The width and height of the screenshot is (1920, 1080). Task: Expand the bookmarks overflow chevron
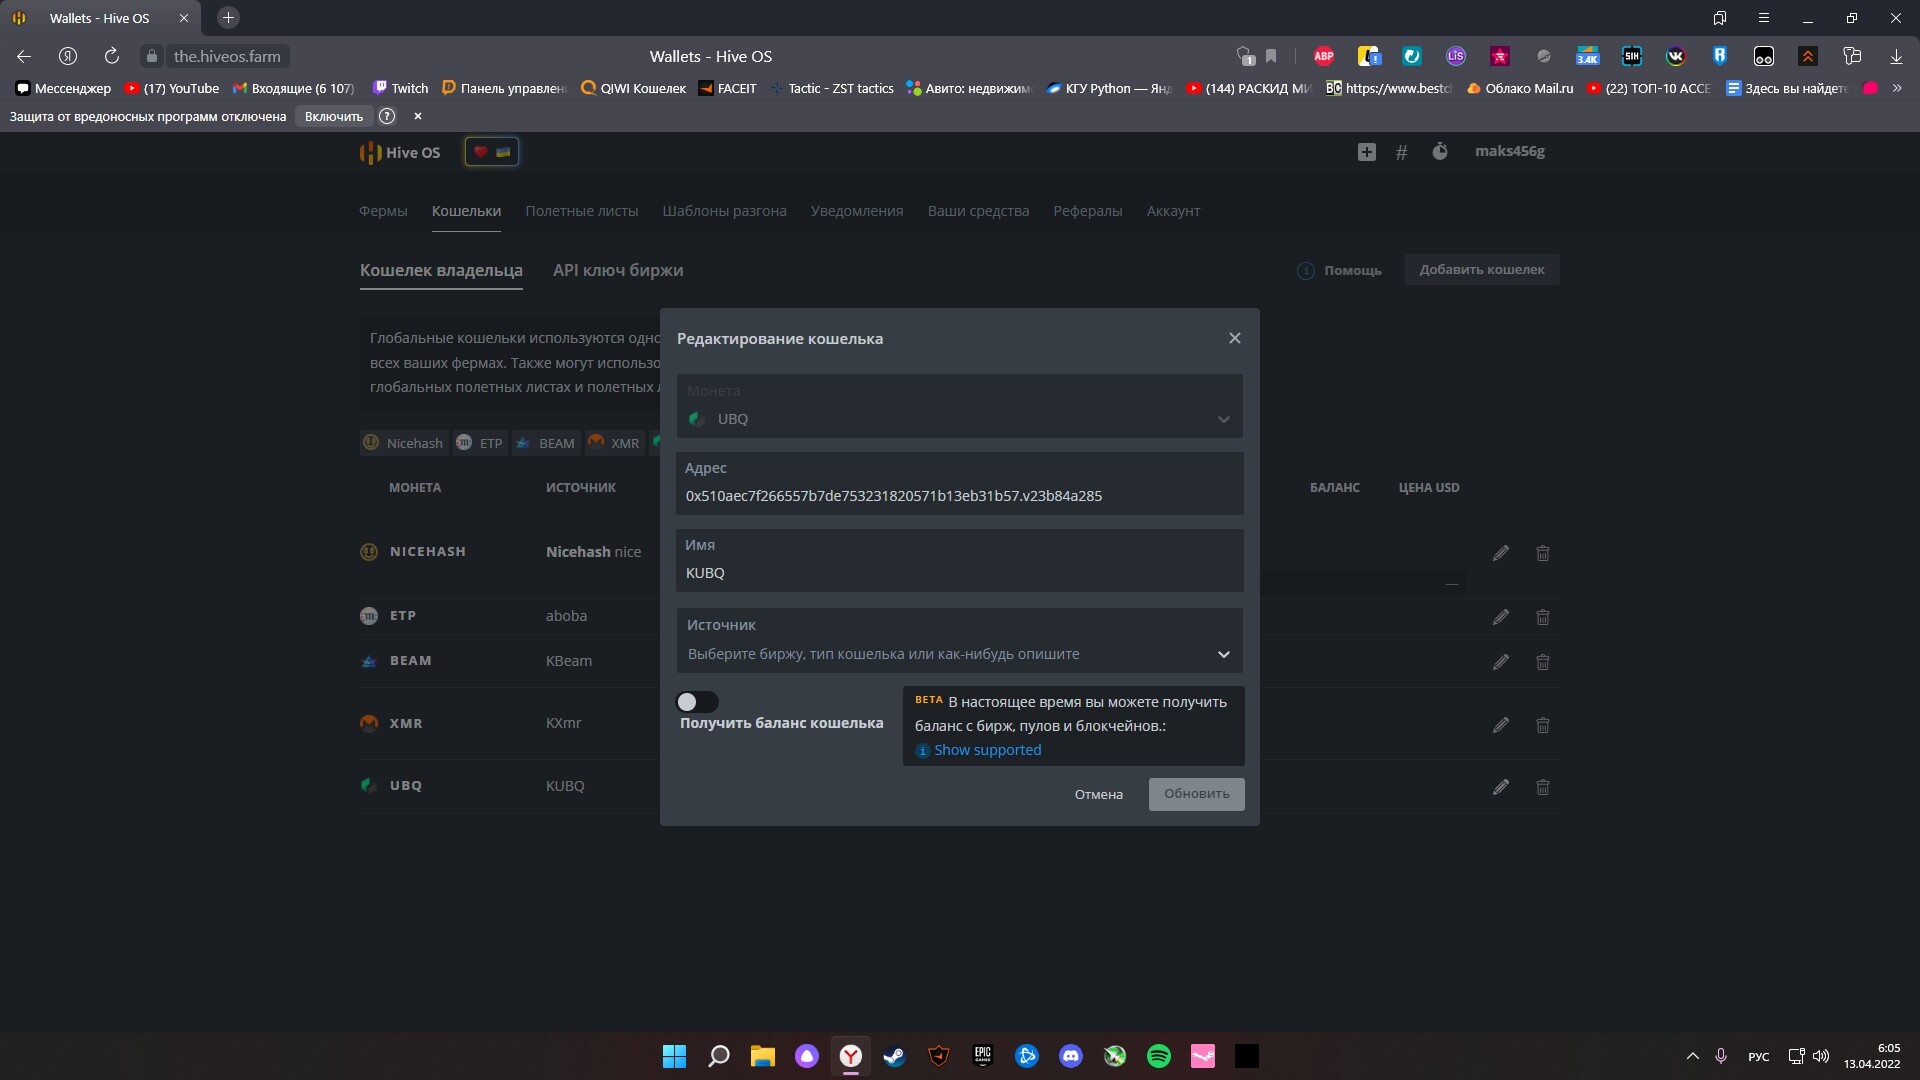(x=1897, y=88)
